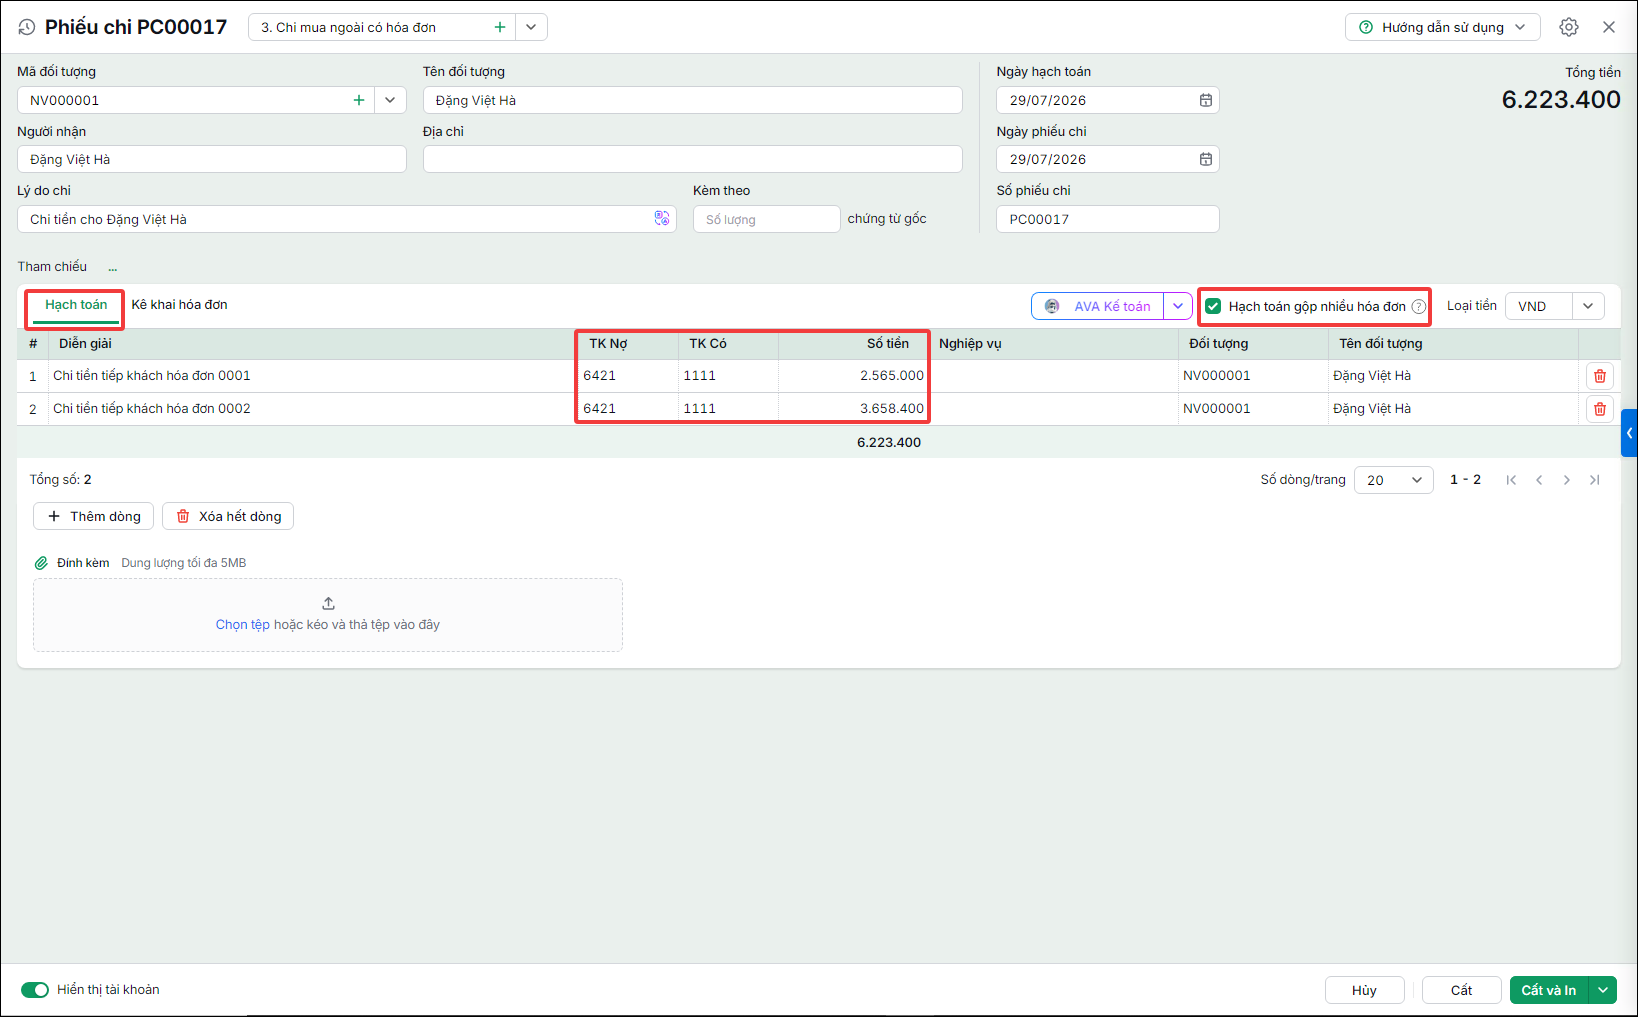Add new object with plus in Mã đối tượng
The width and height of the screenshot is (1638, 1017).
point(359,100)
